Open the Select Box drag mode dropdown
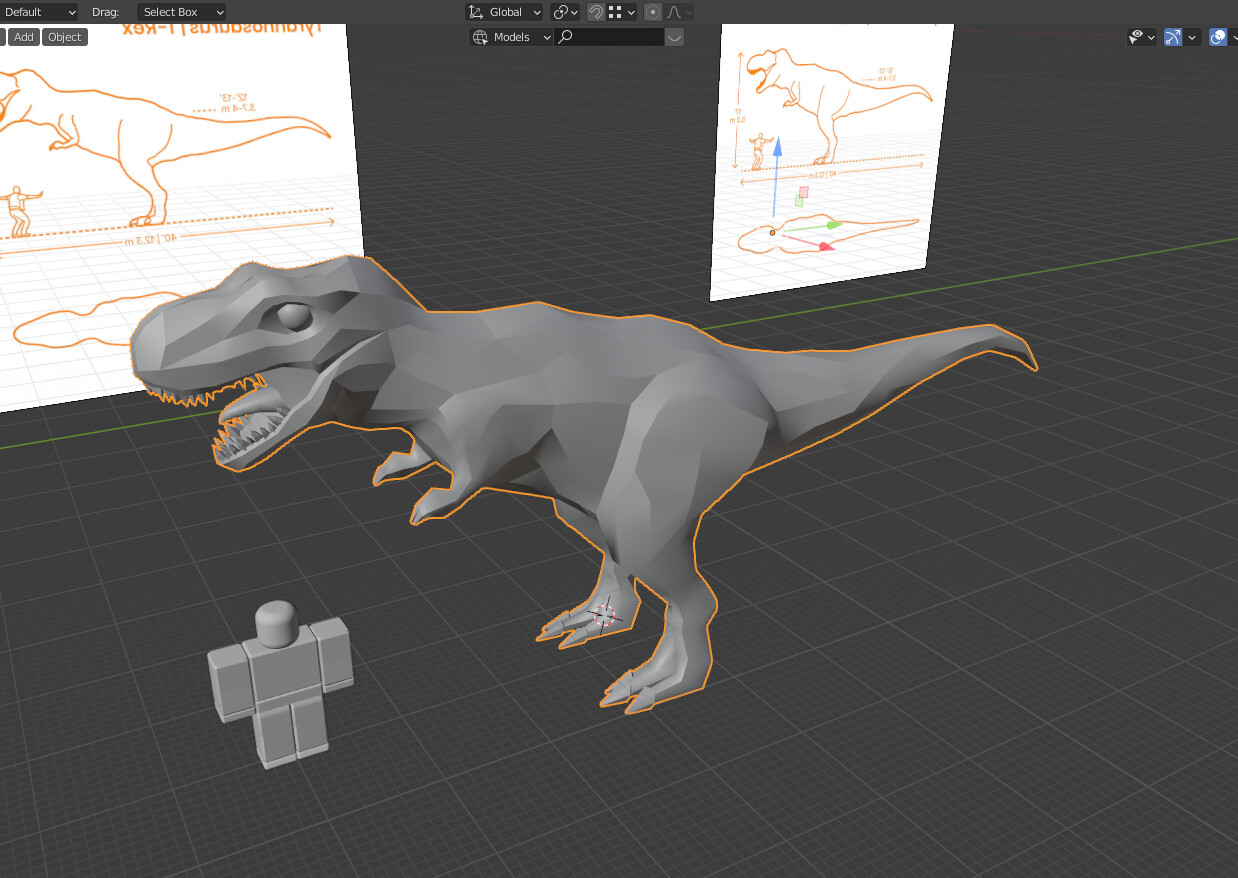Screen dimensions: 1238x878 click(x=180, y=12)
